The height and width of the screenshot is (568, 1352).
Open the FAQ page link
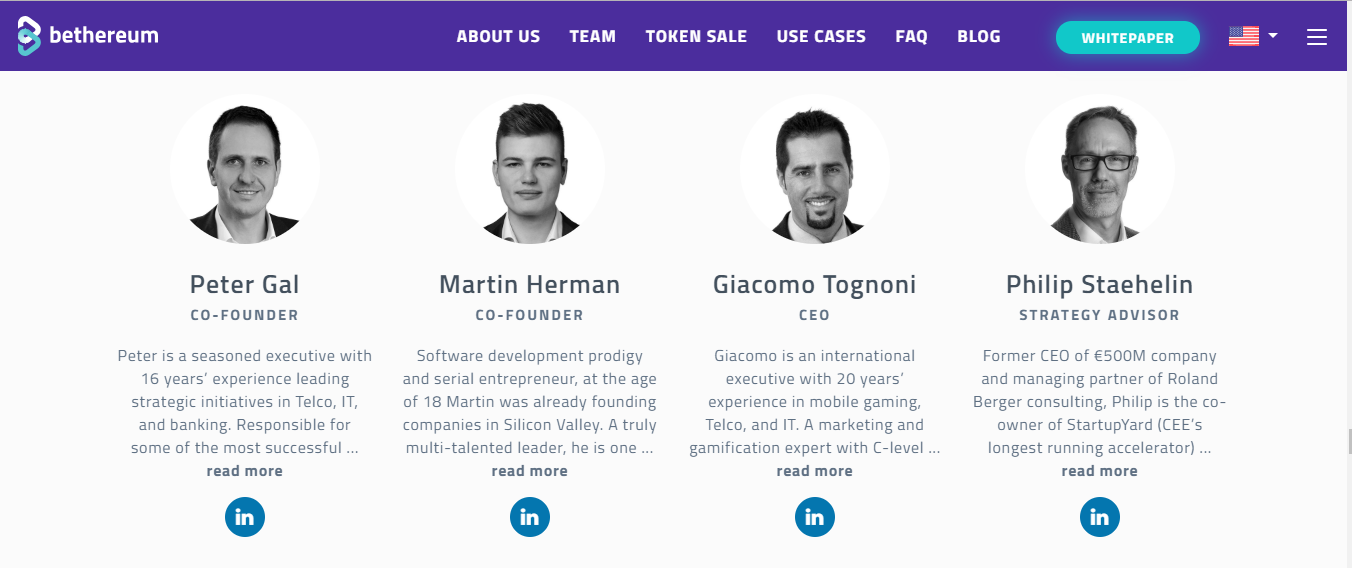pyautogui.click(x=912, y=36)
